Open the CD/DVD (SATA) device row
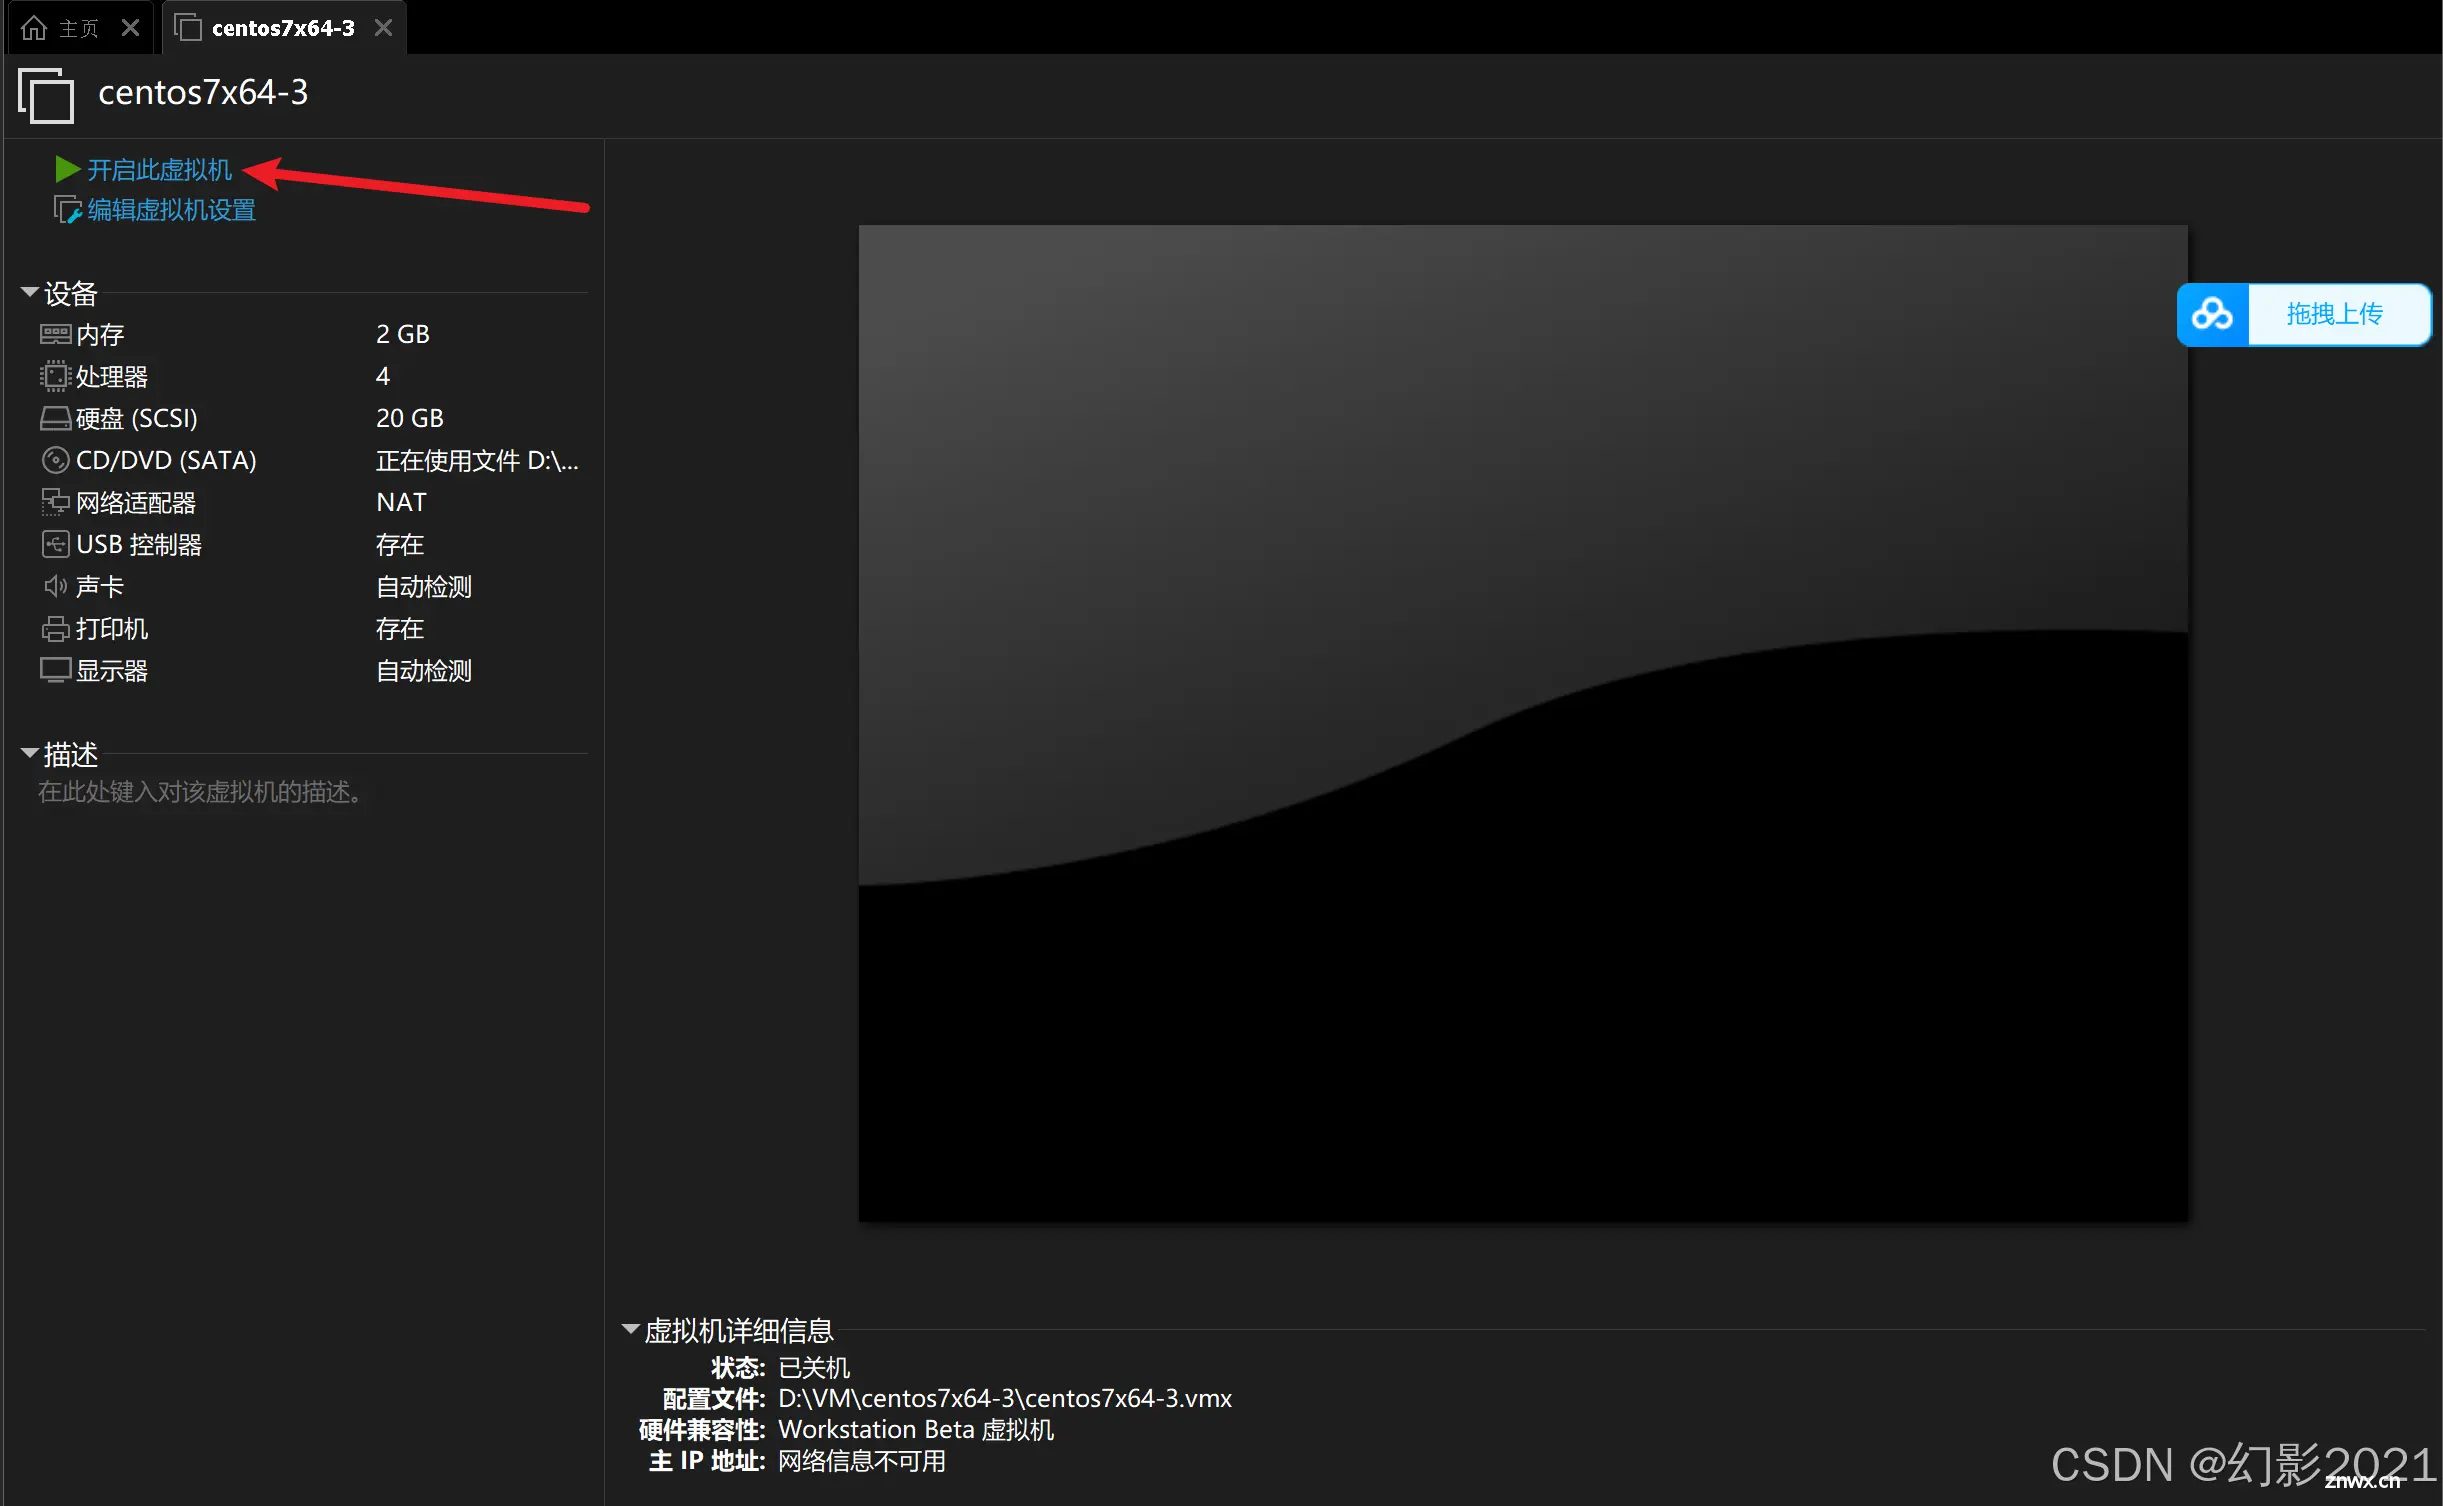 [x=312, y=460]
